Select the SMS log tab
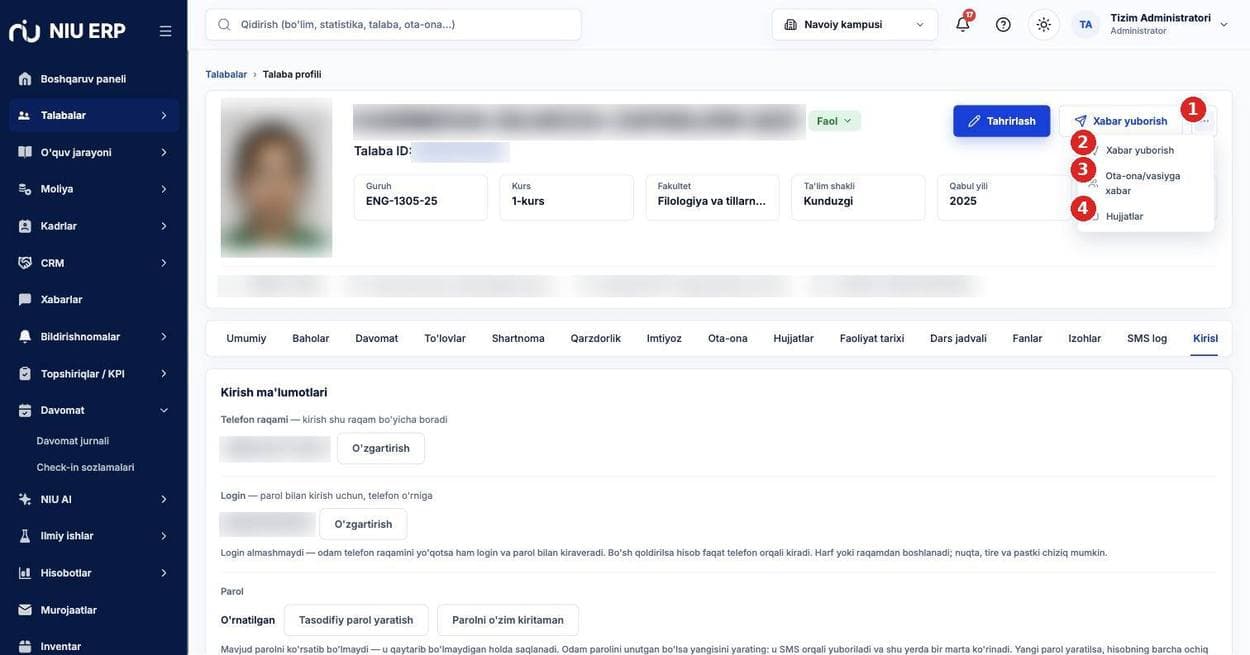The image size is (1250, 655). [1147, 338]
